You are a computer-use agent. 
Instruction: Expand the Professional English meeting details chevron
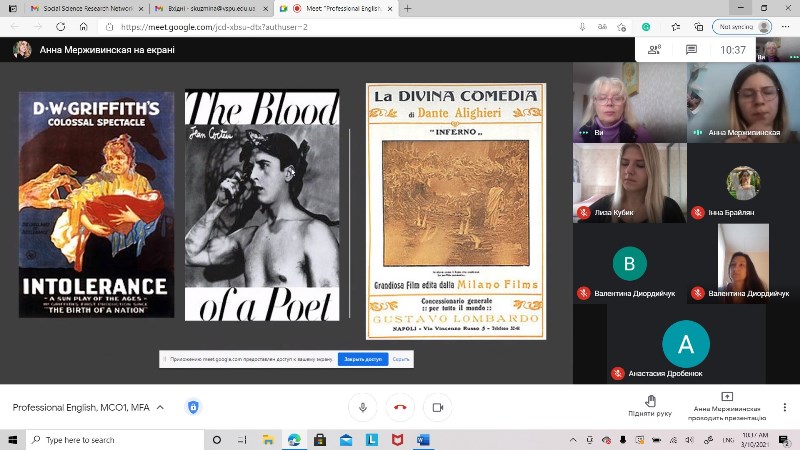[x=160, y=407]
